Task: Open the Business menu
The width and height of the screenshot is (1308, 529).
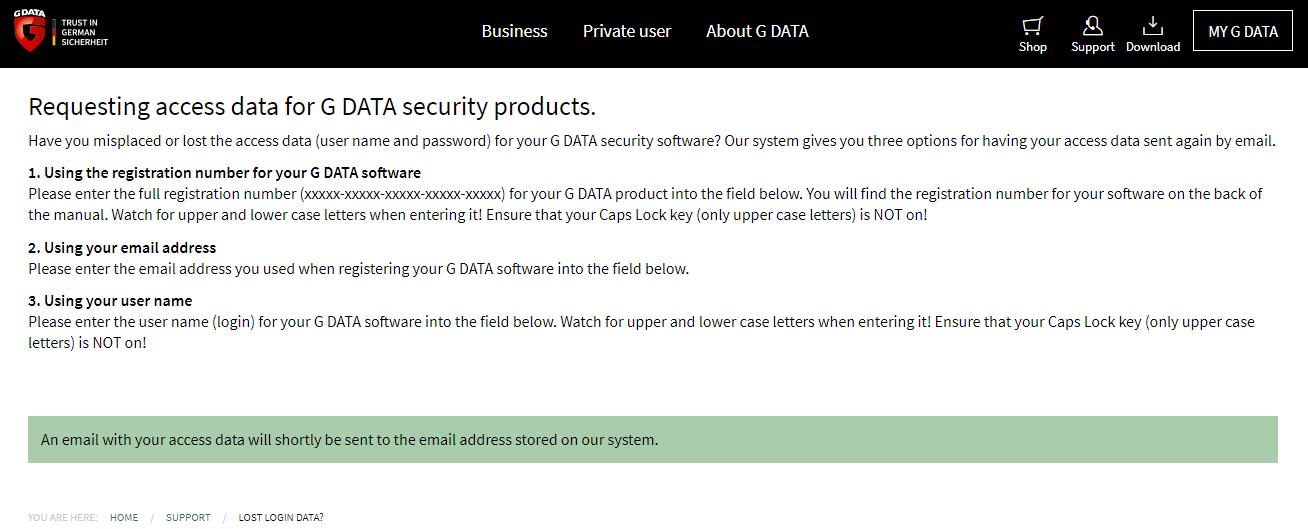Action: 514,31
